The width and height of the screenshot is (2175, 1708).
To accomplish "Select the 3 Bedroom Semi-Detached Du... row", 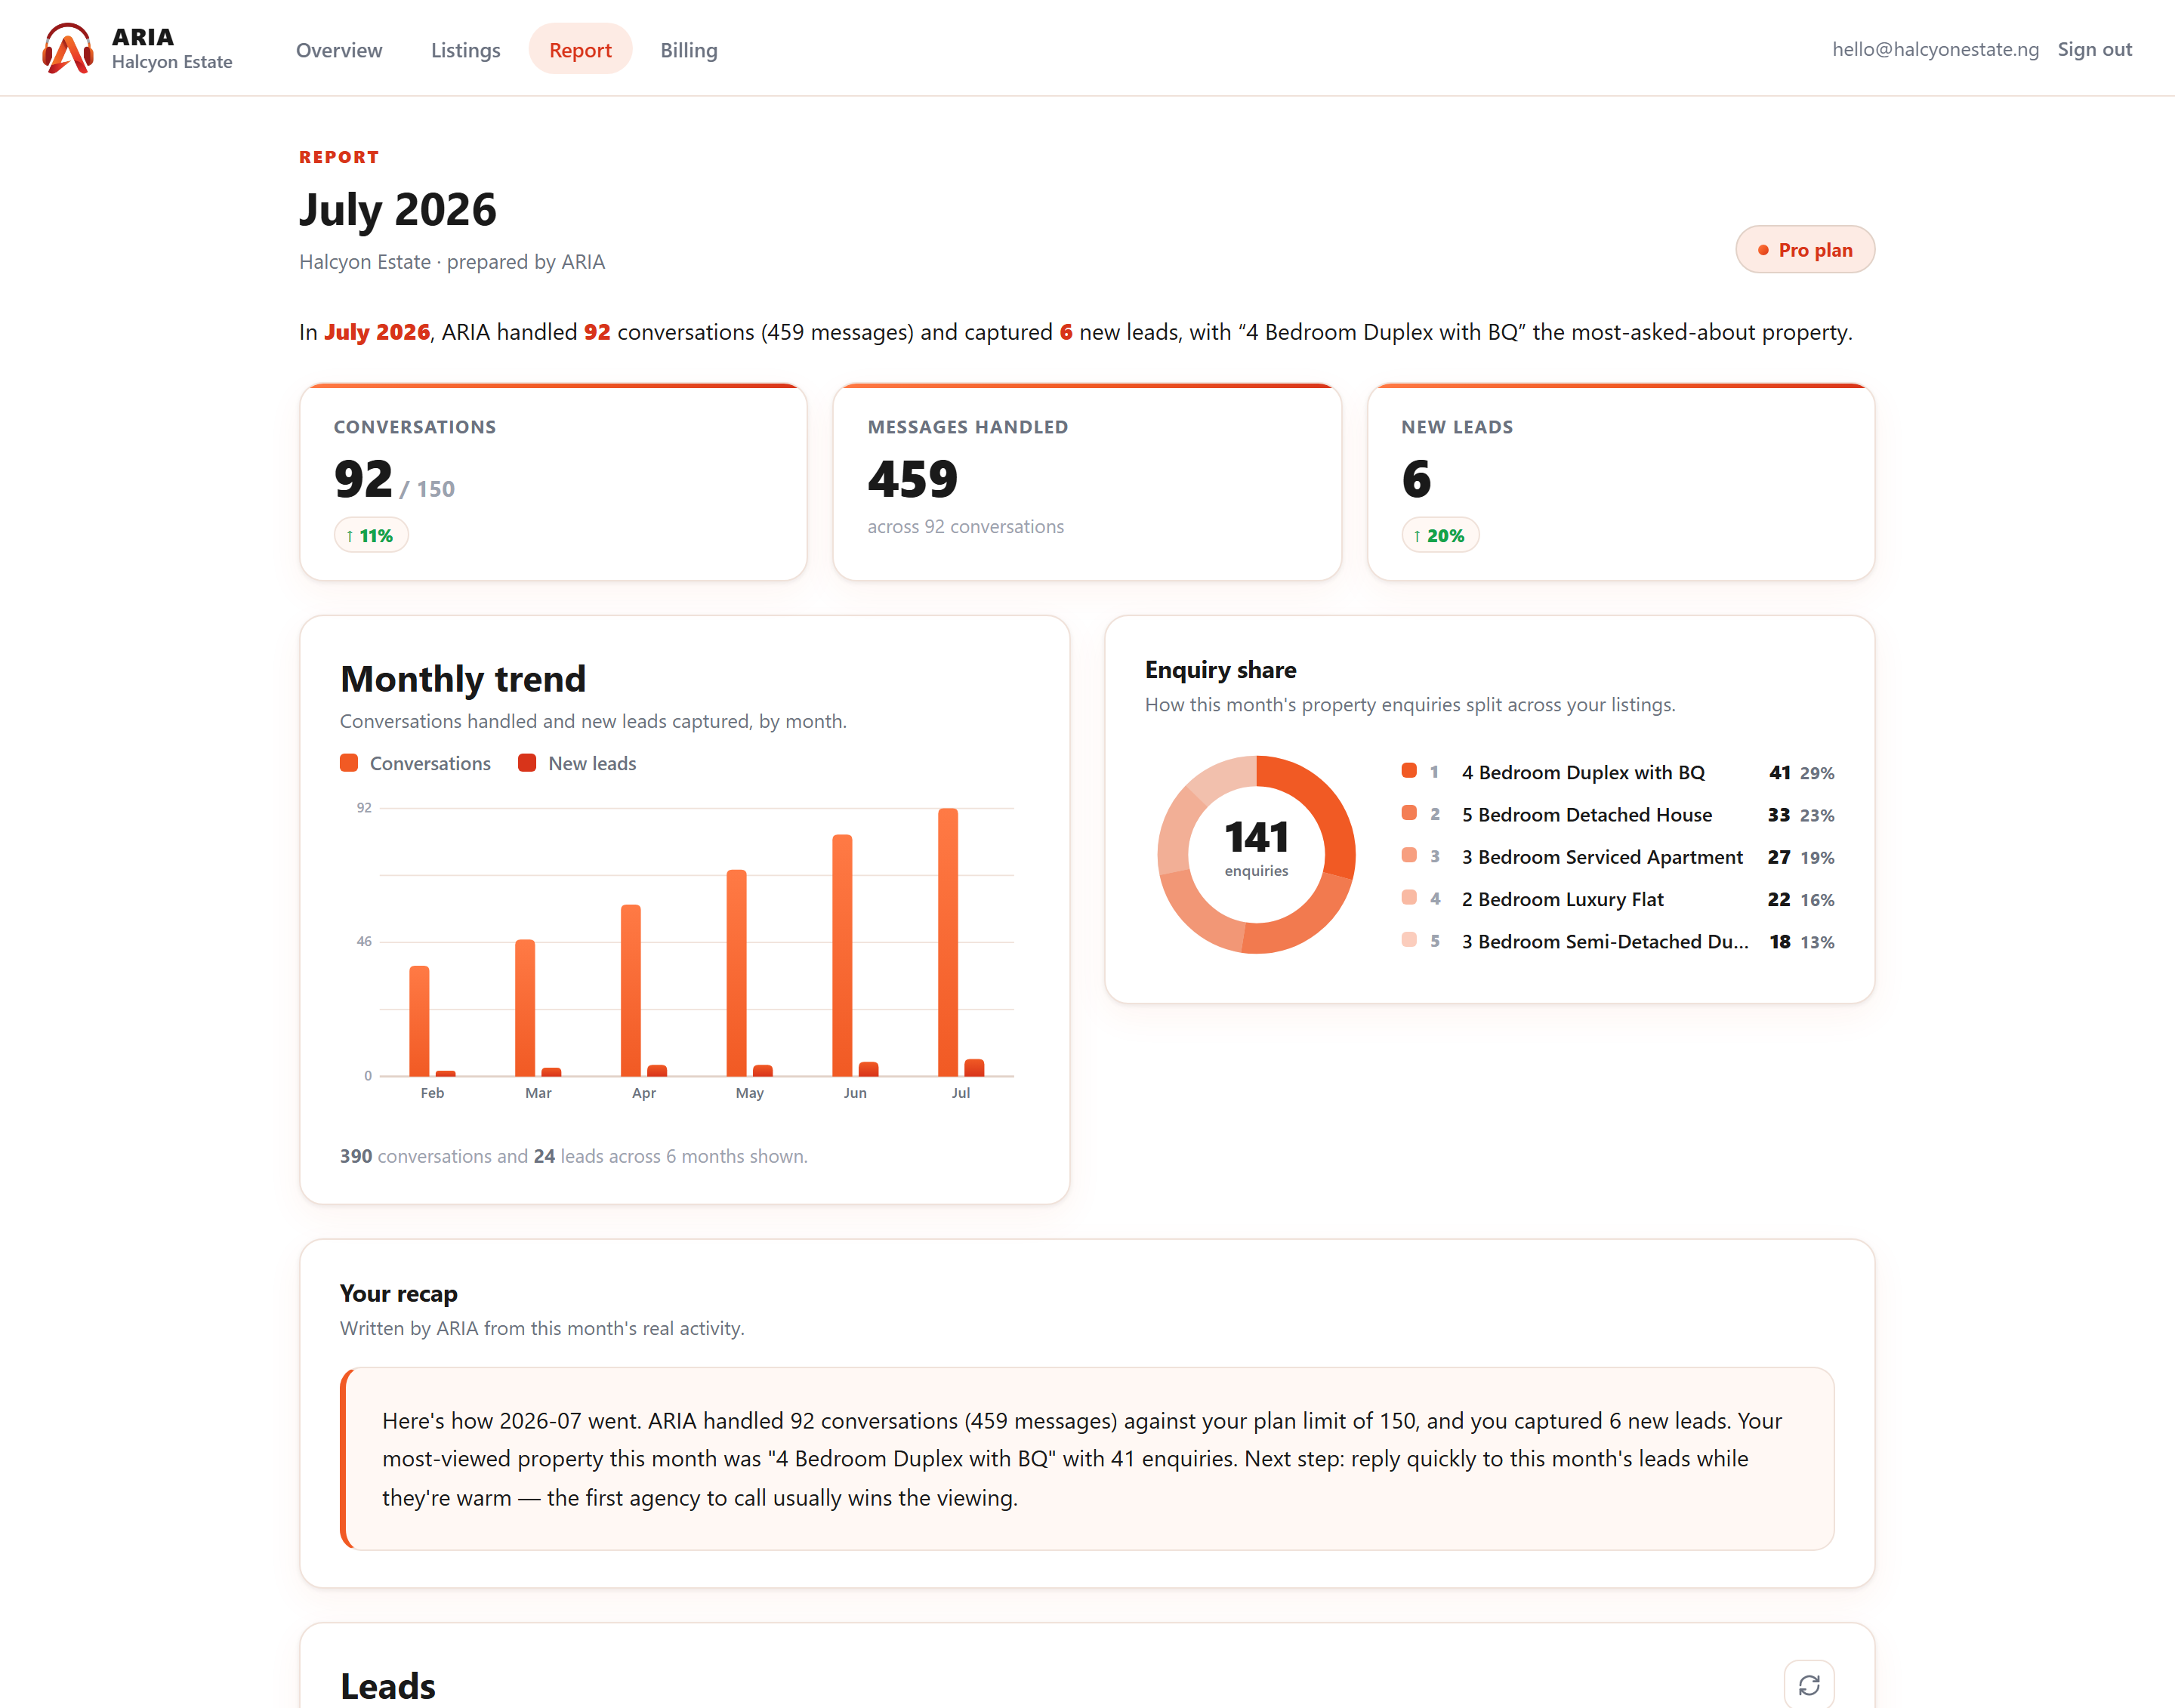I will tap(1618, 941).
